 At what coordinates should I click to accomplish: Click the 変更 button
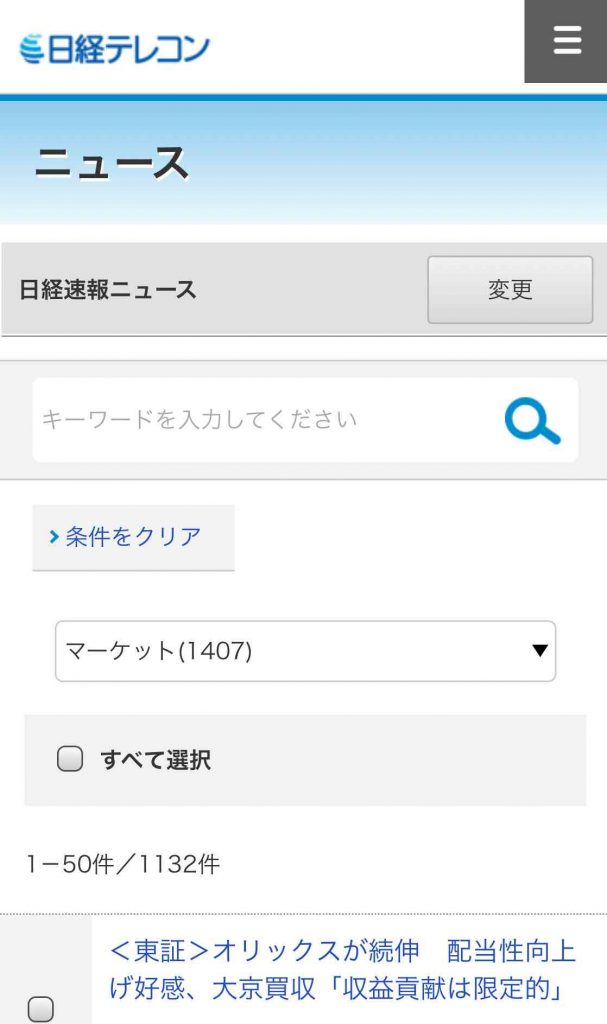pos(510,289)
